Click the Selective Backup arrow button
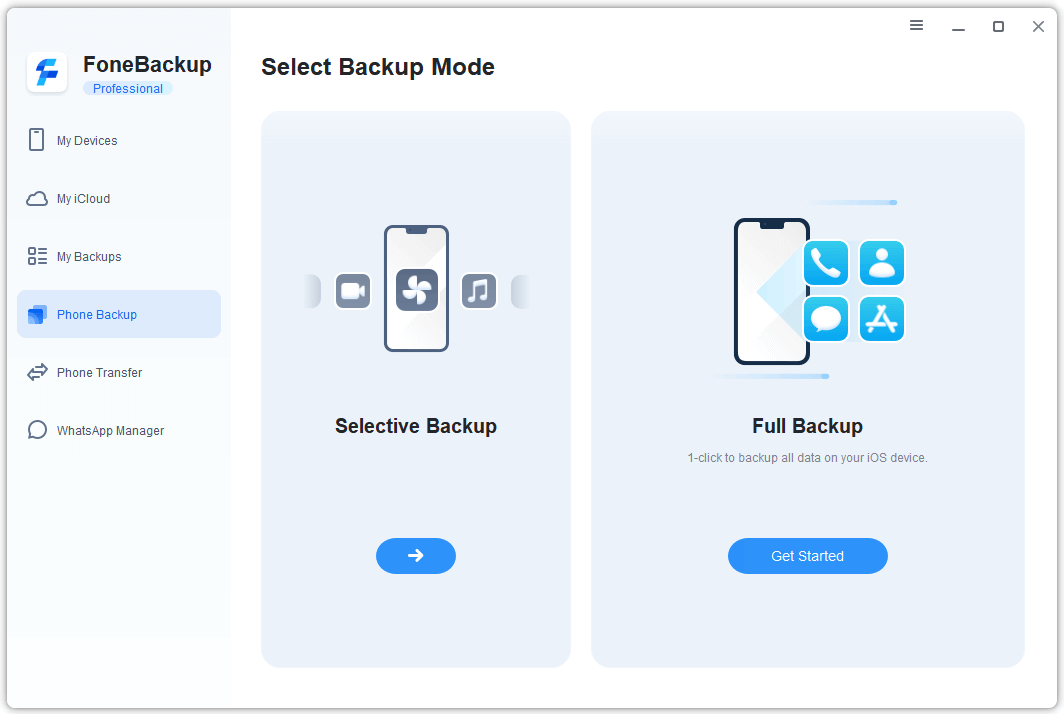Image resolution: width=1064 pixels, height=714 pixels. point(416,556)
